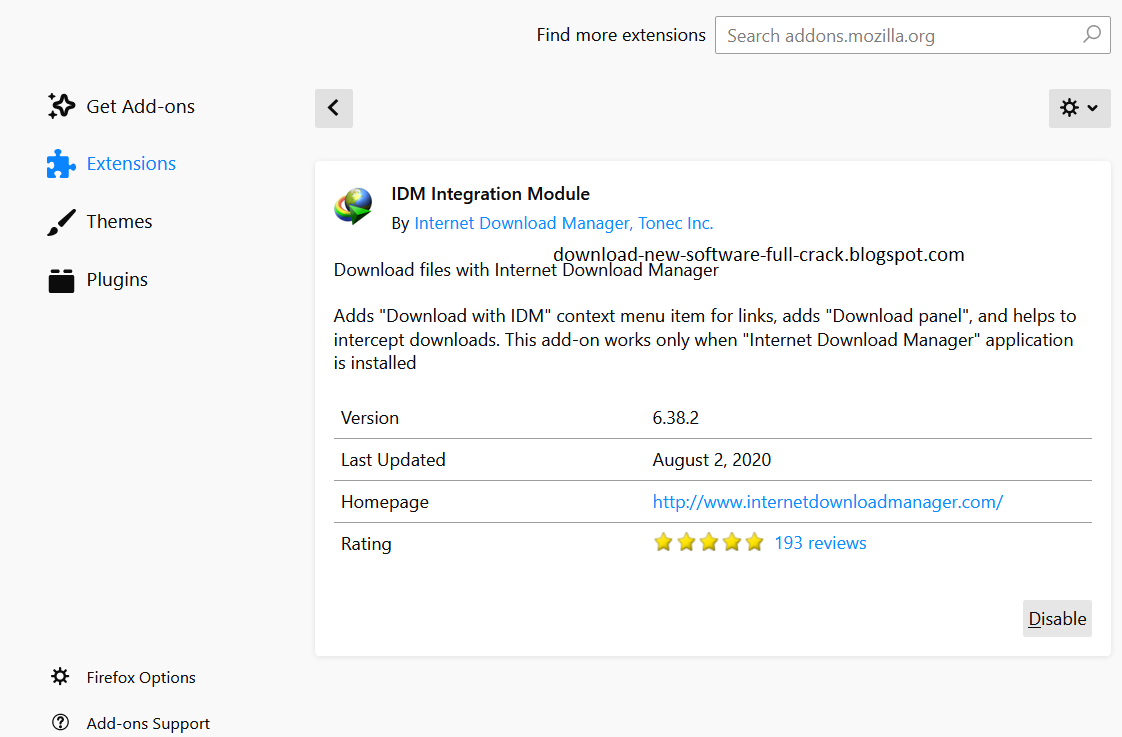
Task: Open the Get Add-ons section
Action: 140,107
